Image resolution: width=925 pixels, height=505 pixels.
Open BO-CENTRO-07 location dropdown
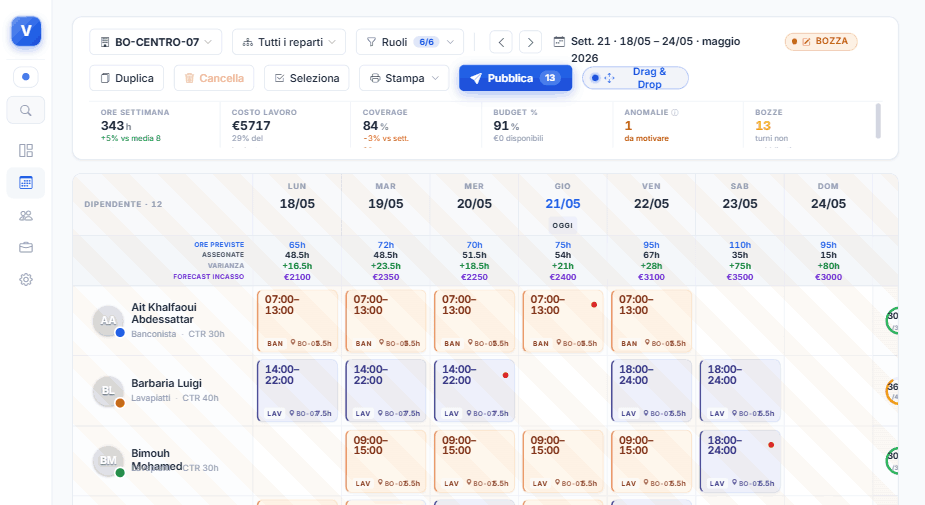[156, 42]
